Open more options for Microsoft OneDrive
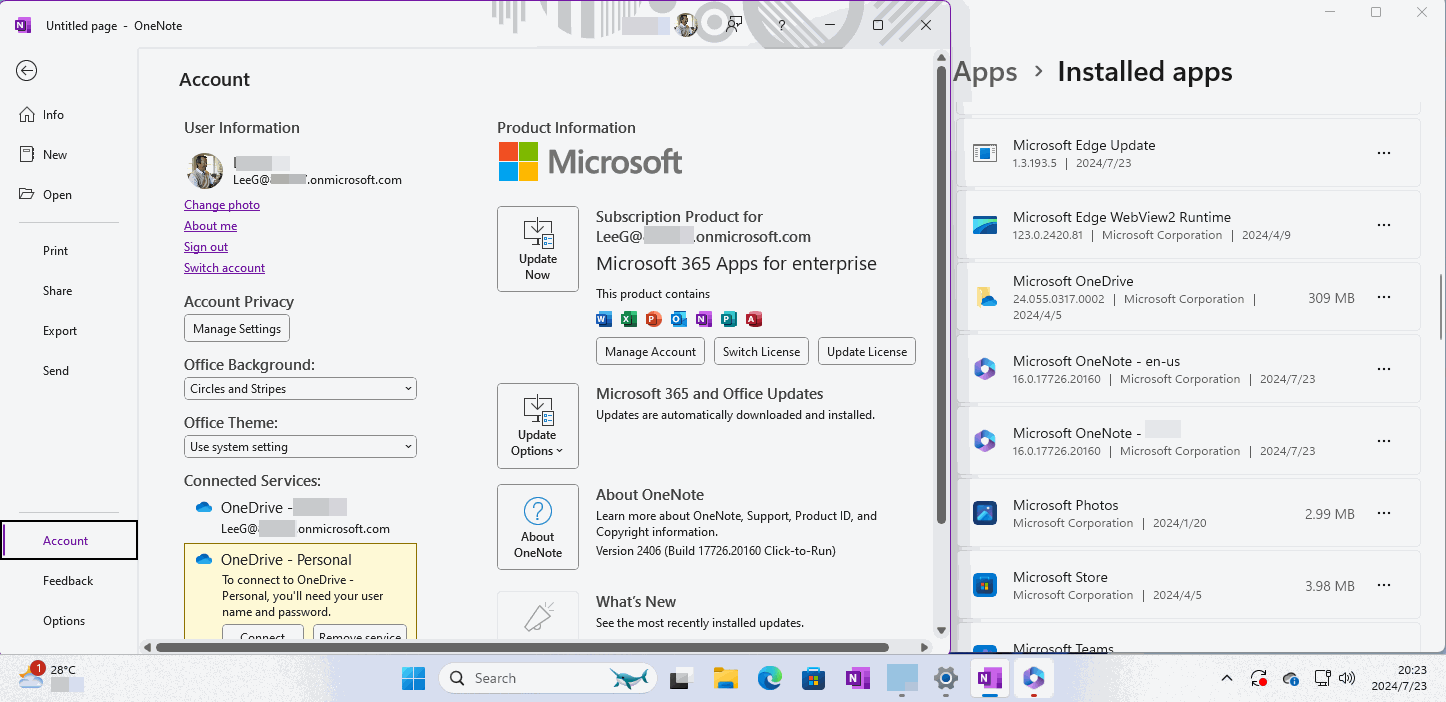This screenshot has width=1446, height=702. pos(1384,297)
